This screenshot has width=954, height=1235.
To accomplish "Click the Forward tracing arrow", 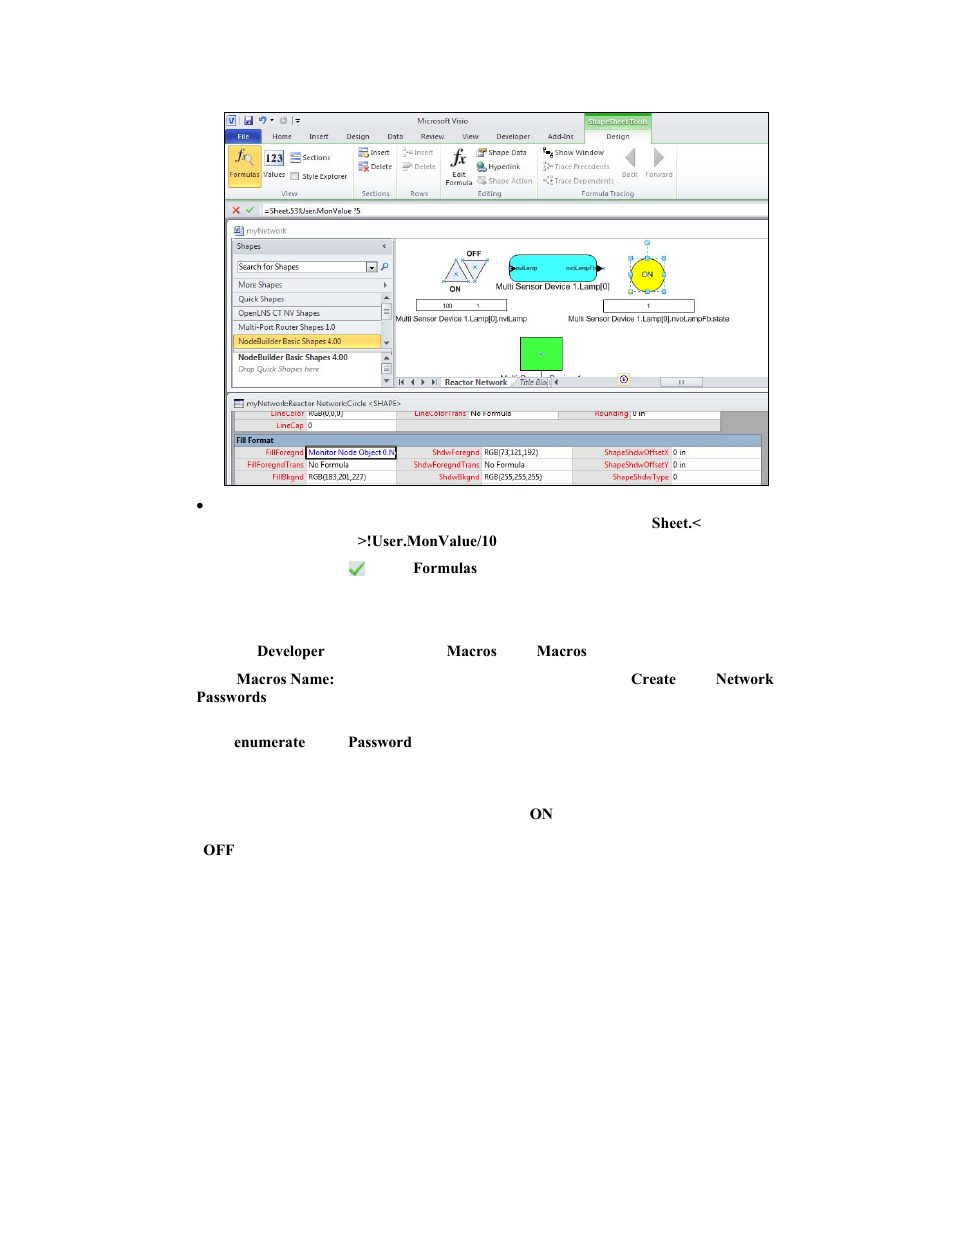I will tap(659, 162).
